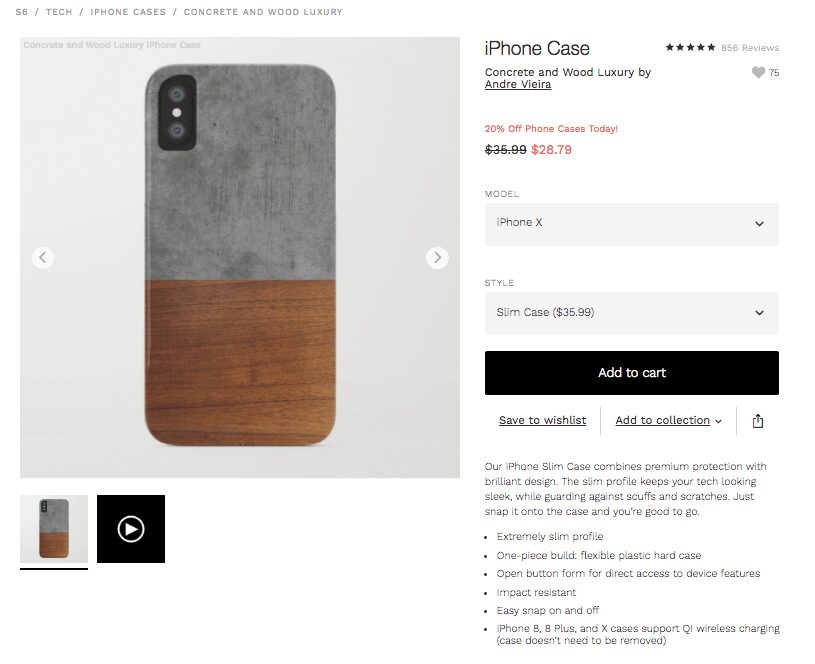The height and width of the screenshot is (664, 815).
Task: Open the STYLE dropdown showing Slim Case
Action: tap(631, 313)
